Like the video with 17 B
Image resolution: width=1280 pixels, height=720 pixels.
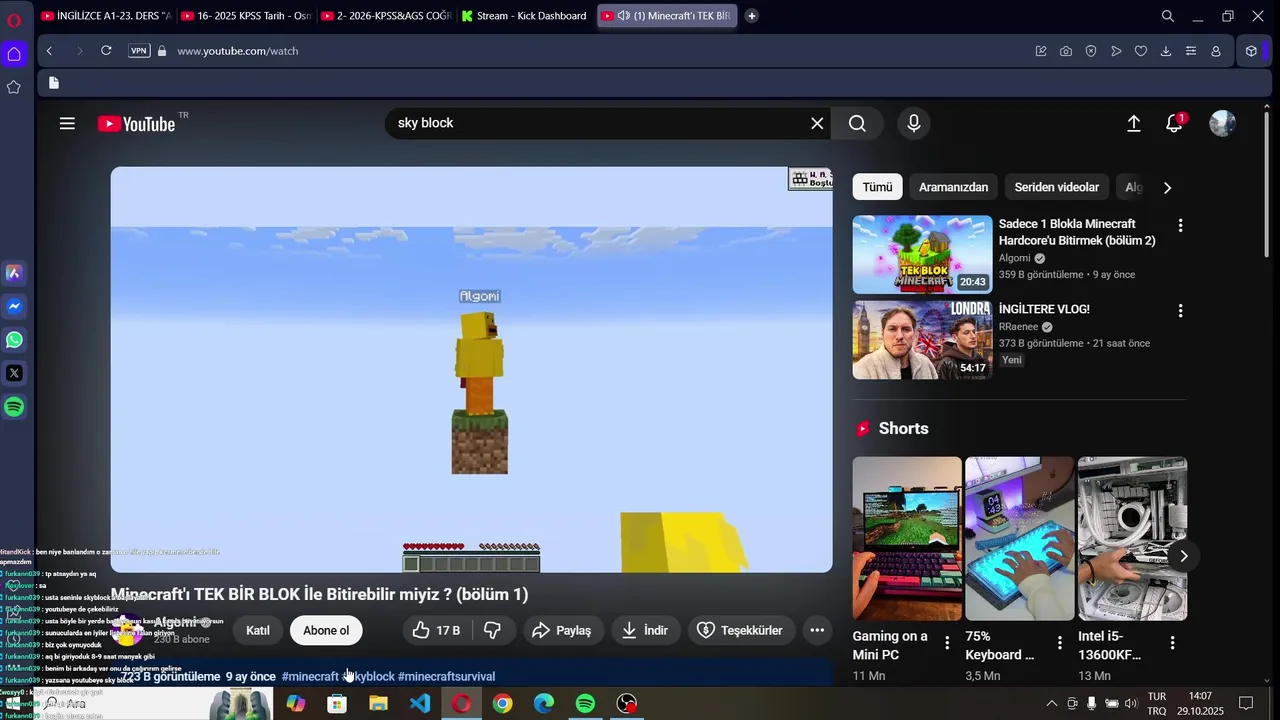point(435,630)
